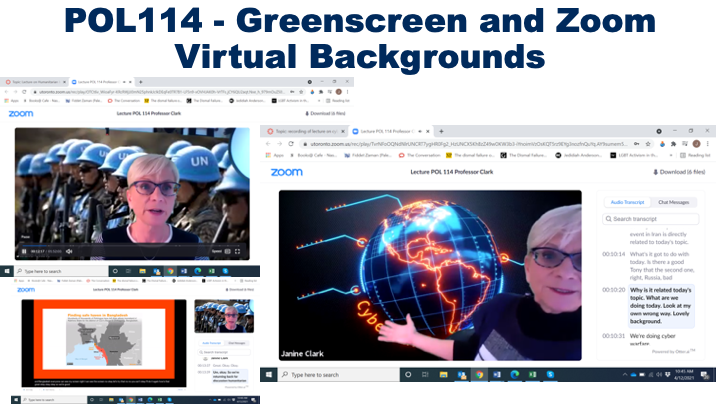Open Chrome from the cyber globe window taskbar
This screenshot has height=405, width=720.
[x=479, y=375]
